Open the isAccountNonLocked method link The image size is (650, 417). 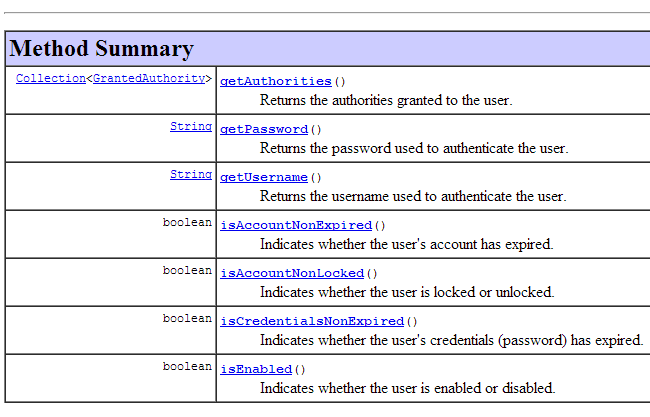[292, 273]
